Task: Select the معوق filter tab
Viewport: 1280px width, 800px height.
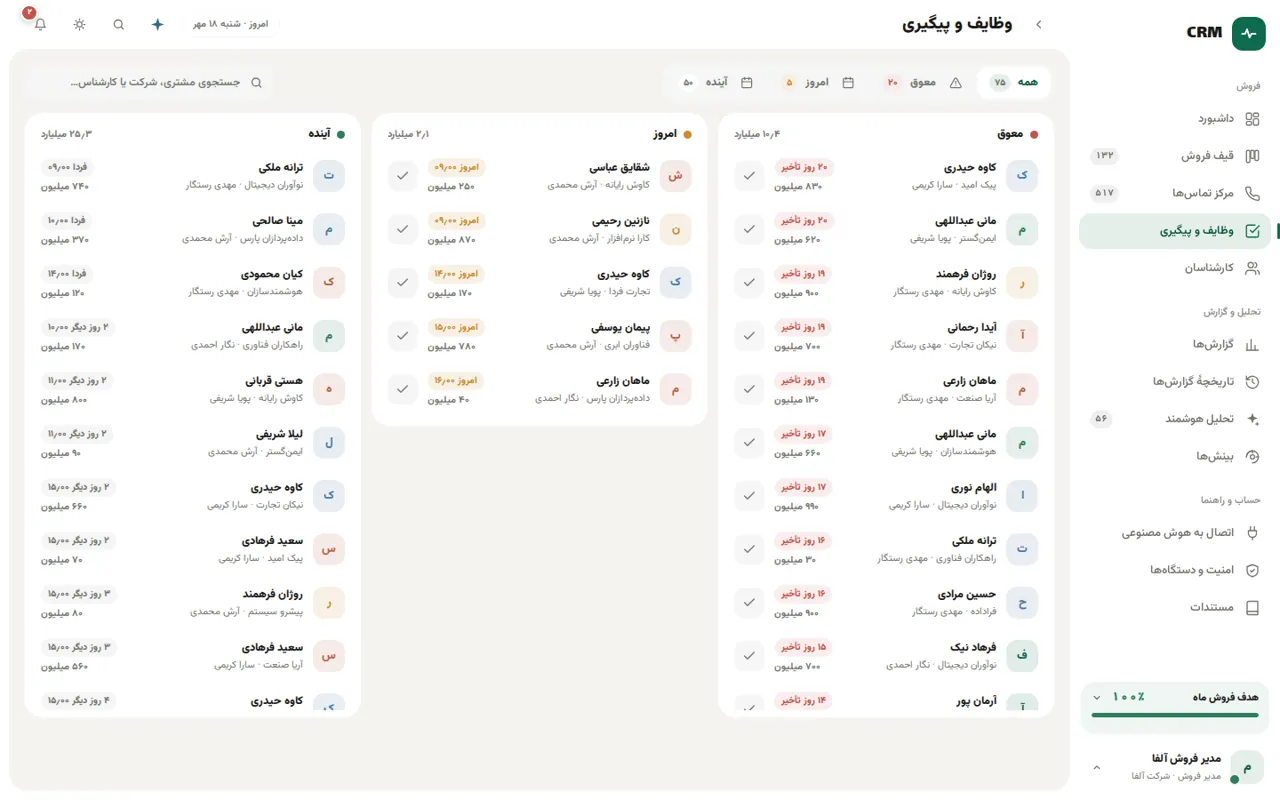Action: pos(923,82)
